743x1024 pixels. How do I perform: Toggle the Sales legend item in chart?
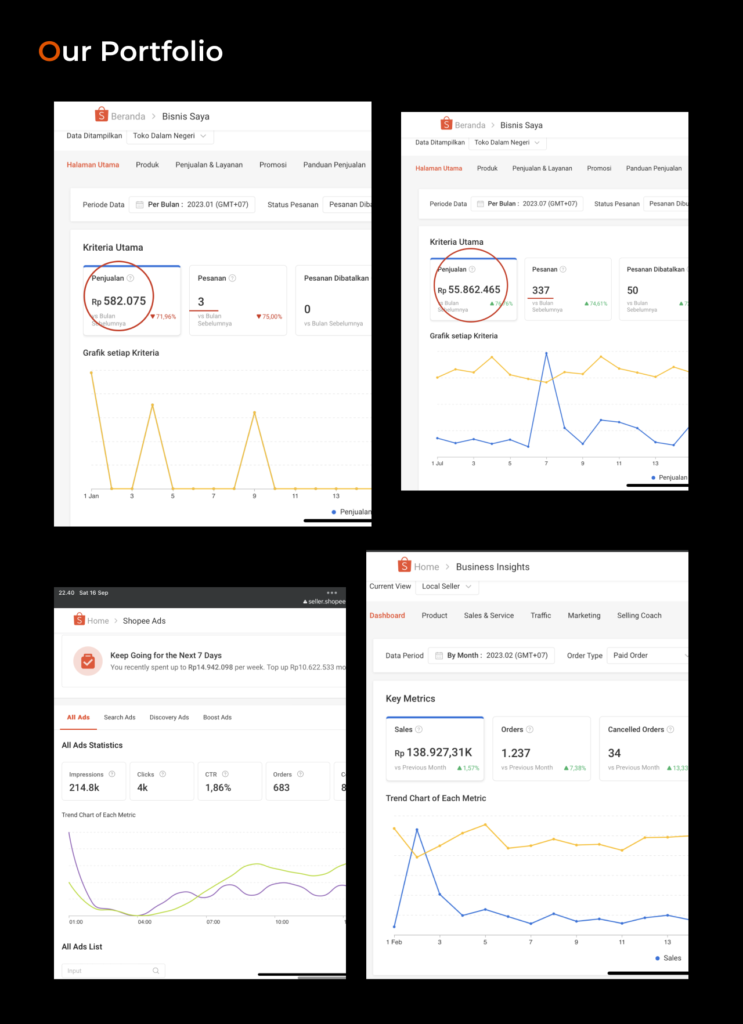pos(668,958)
